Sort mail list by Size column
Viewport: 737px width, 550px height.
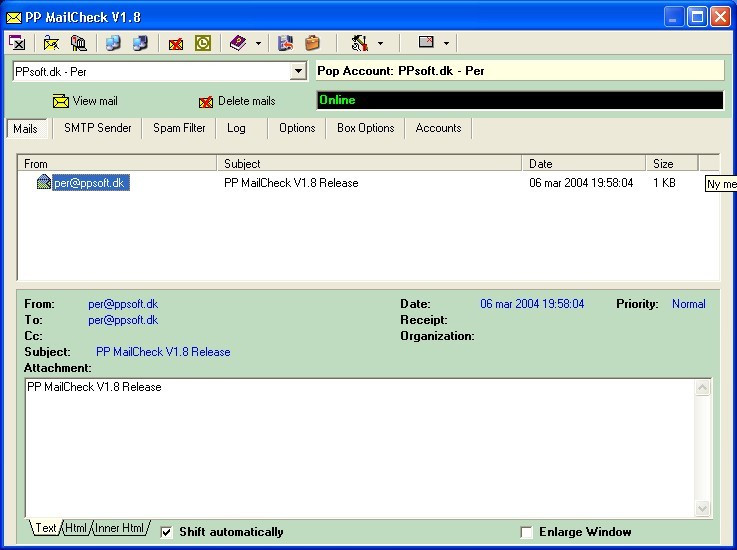click(x=672, y=164)
